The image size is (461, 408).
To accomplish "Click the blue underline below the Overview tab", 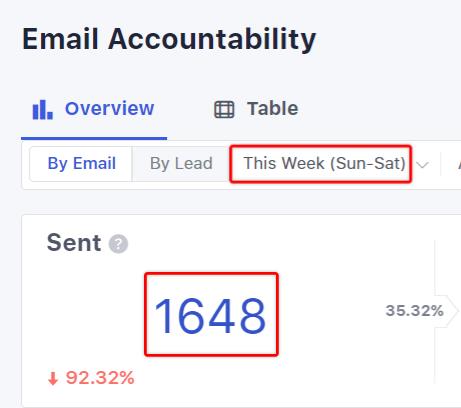I will 94,138.
